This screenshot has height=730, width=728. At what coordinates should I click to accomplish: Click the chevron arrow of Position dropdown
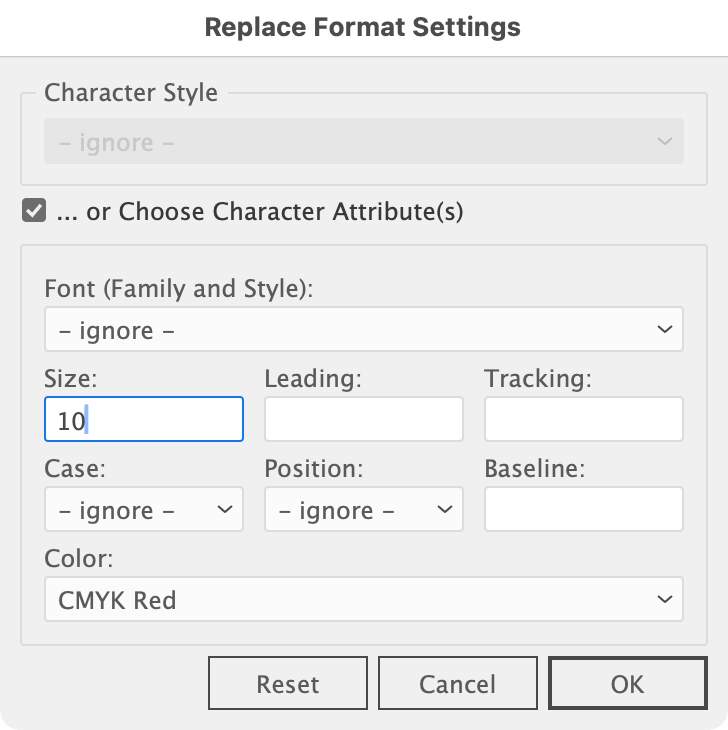point(444,510)
